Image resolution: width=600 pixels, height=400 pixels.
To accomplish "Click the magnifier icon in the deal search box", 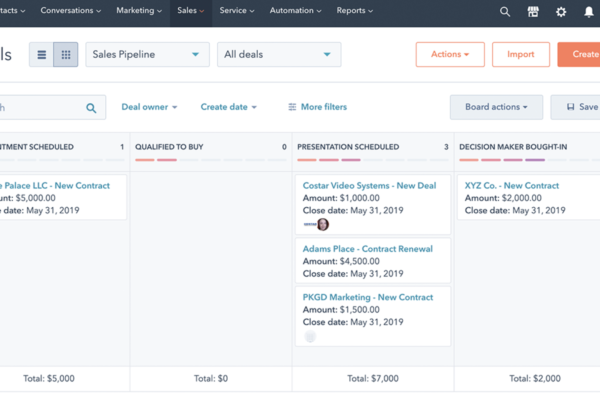I will [92, 108].
